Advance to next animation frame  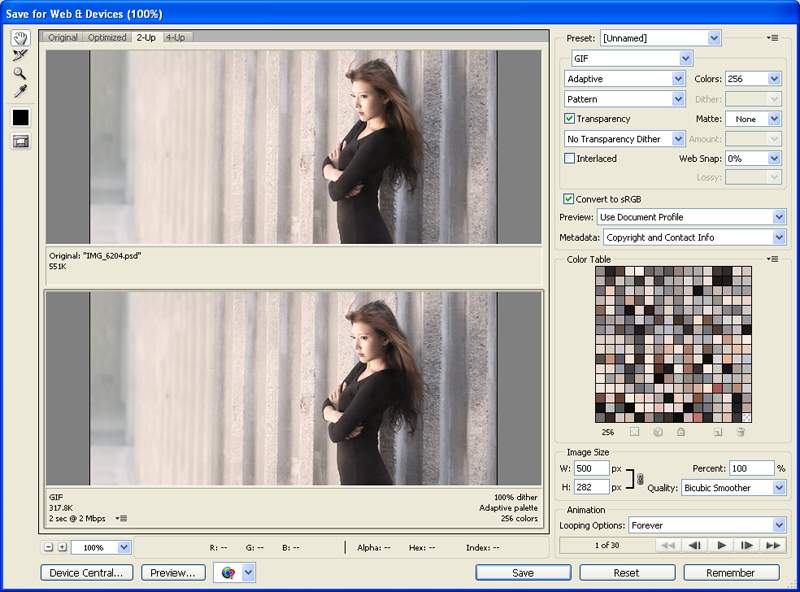[x=747, y=545]
